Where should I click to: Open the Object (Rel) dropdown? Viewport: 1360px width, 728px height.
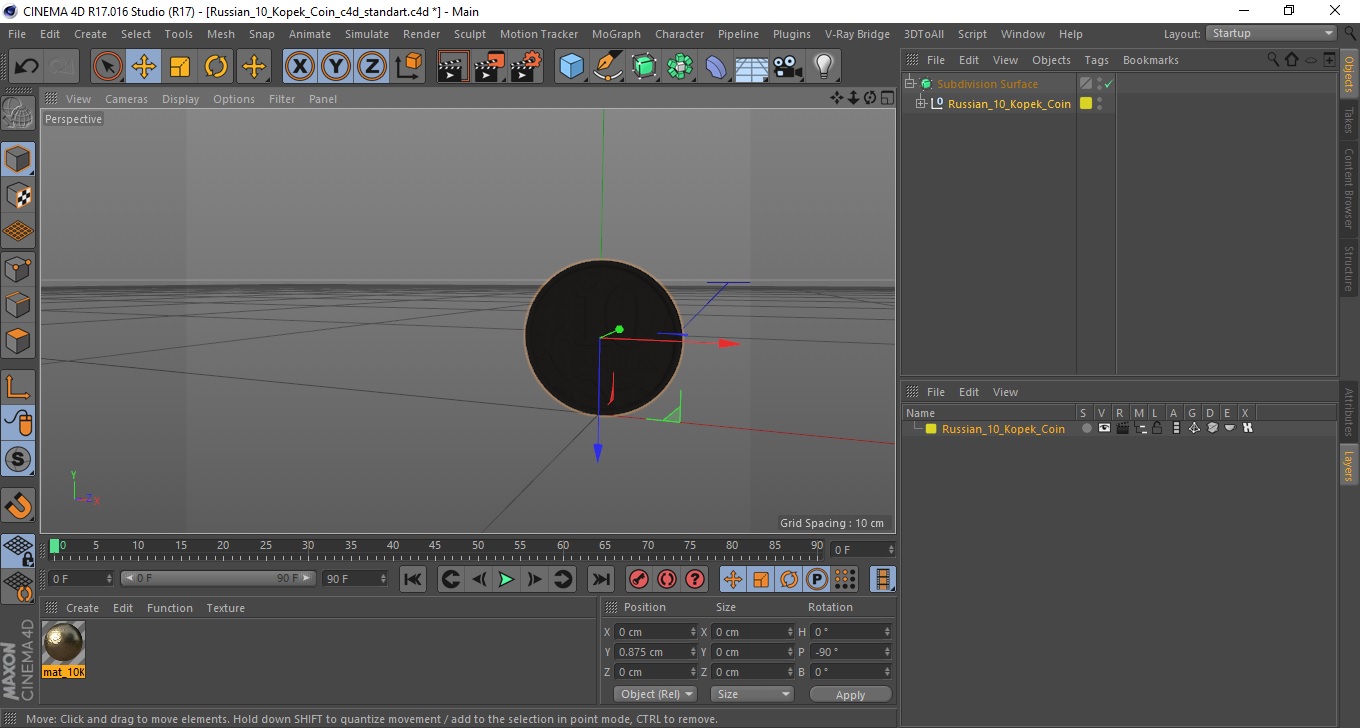coord(656,694)
